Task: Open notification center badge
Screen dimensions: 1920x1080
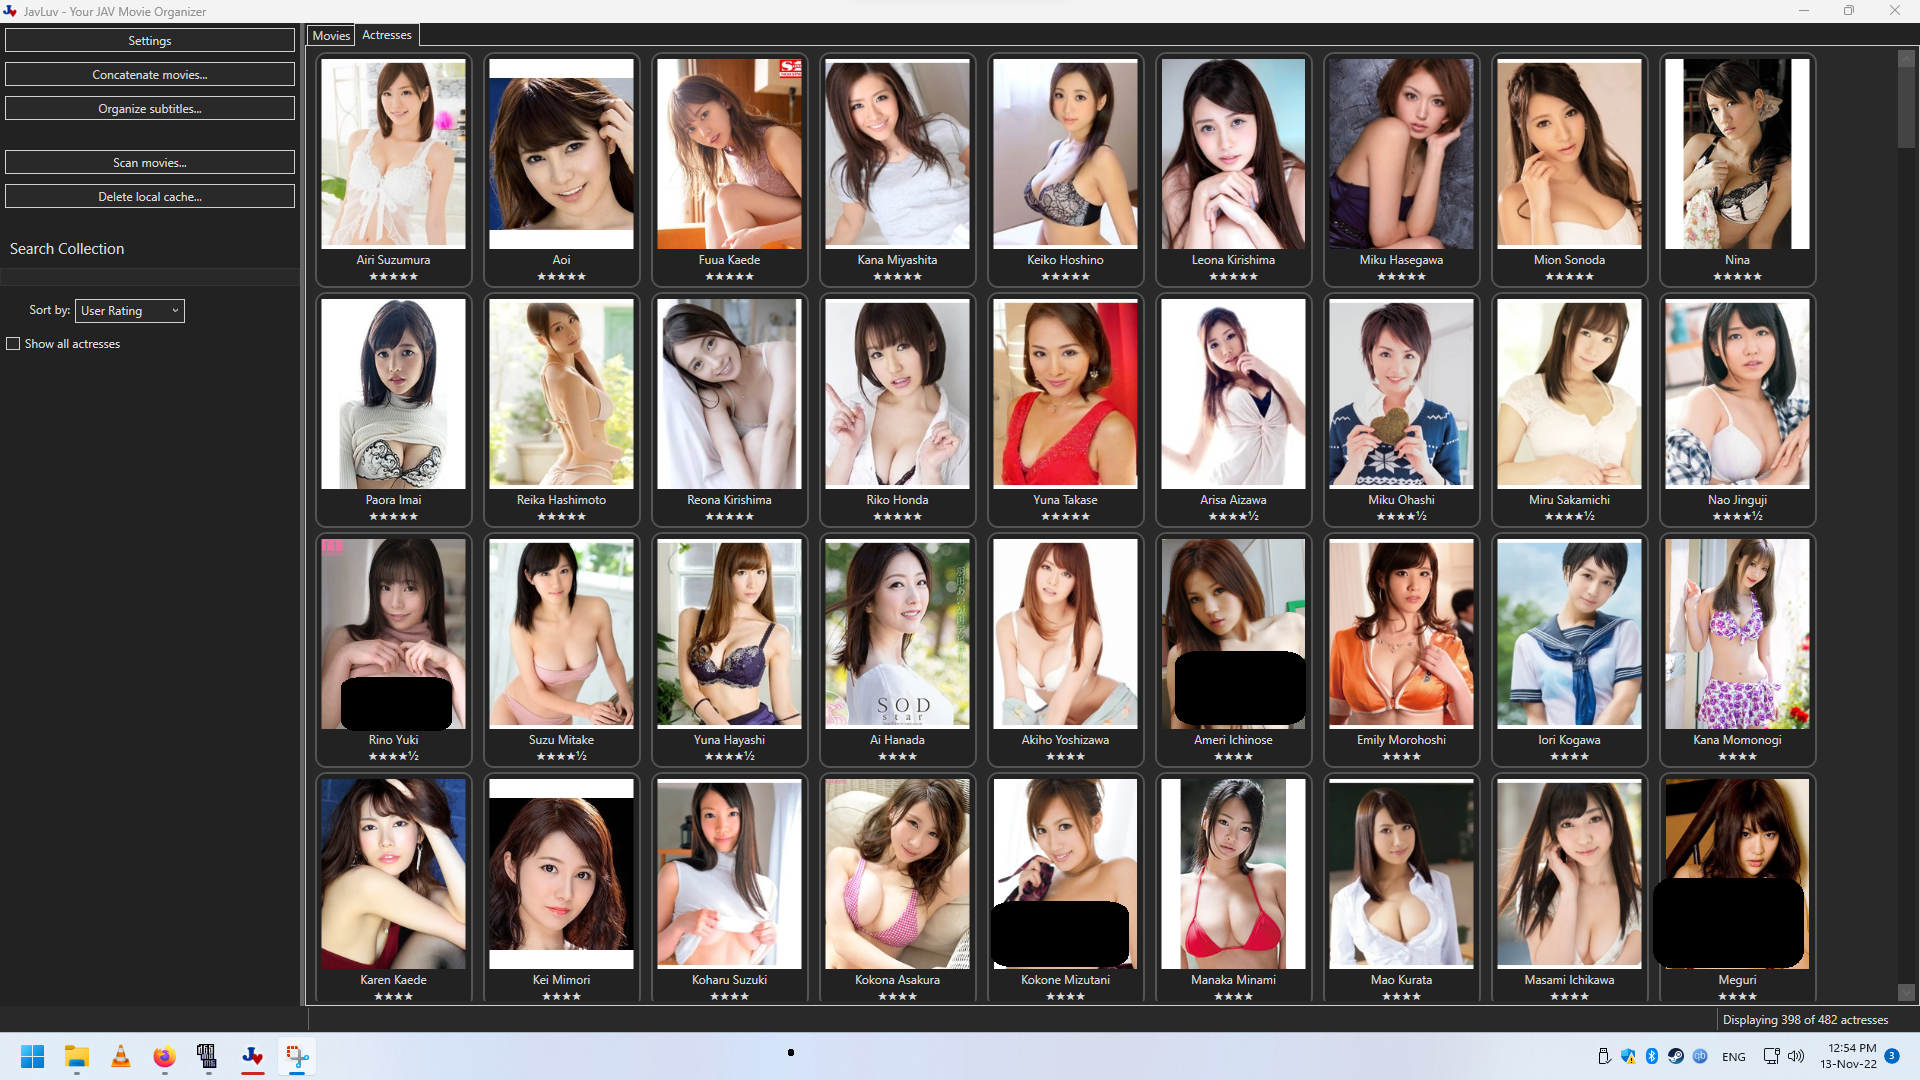Action: tap(1892, 1056)
